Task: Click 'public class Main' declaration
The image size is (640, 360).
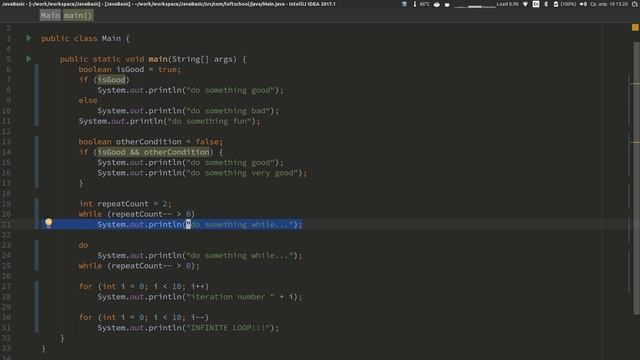Action: click(x=81, y=38)
